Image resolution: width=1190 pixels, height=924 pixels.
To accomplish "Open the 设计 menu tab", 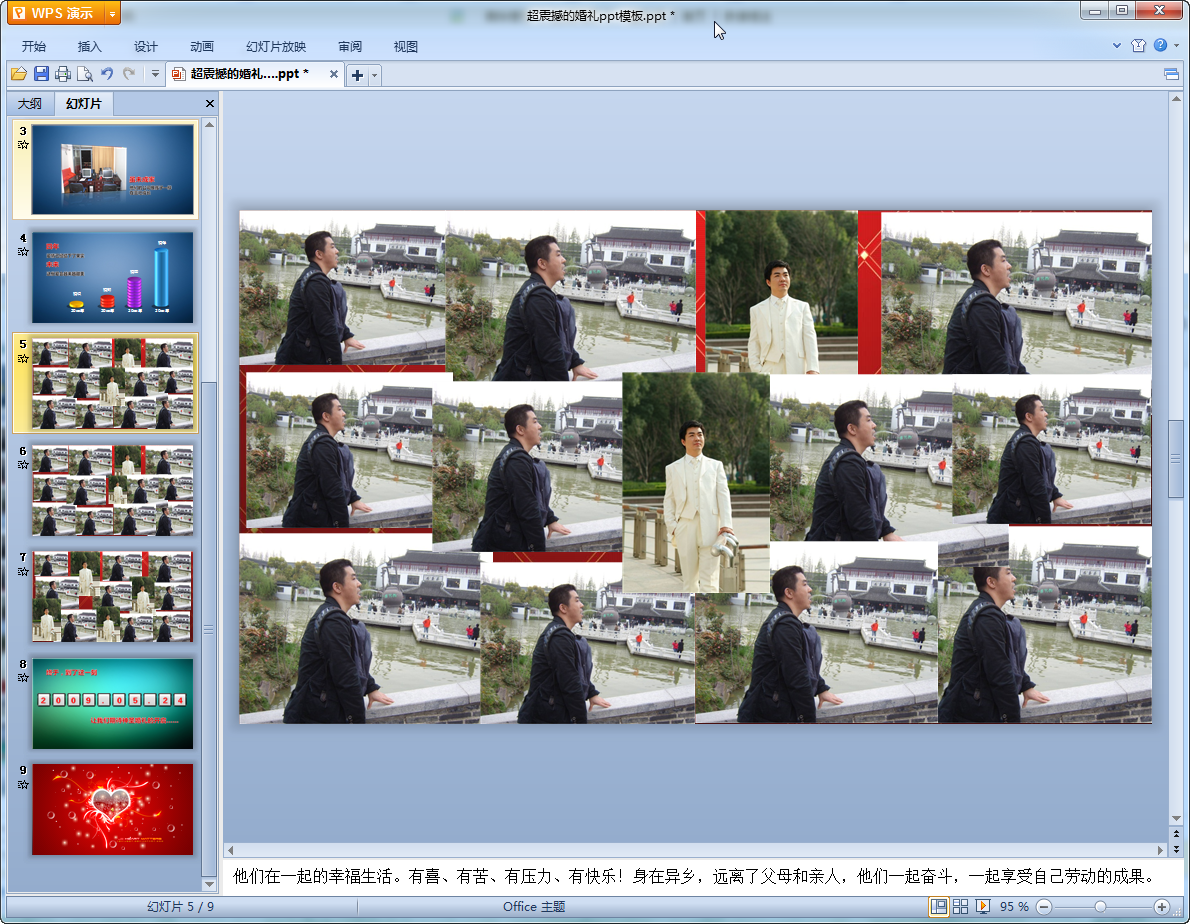I will [145, 46].
